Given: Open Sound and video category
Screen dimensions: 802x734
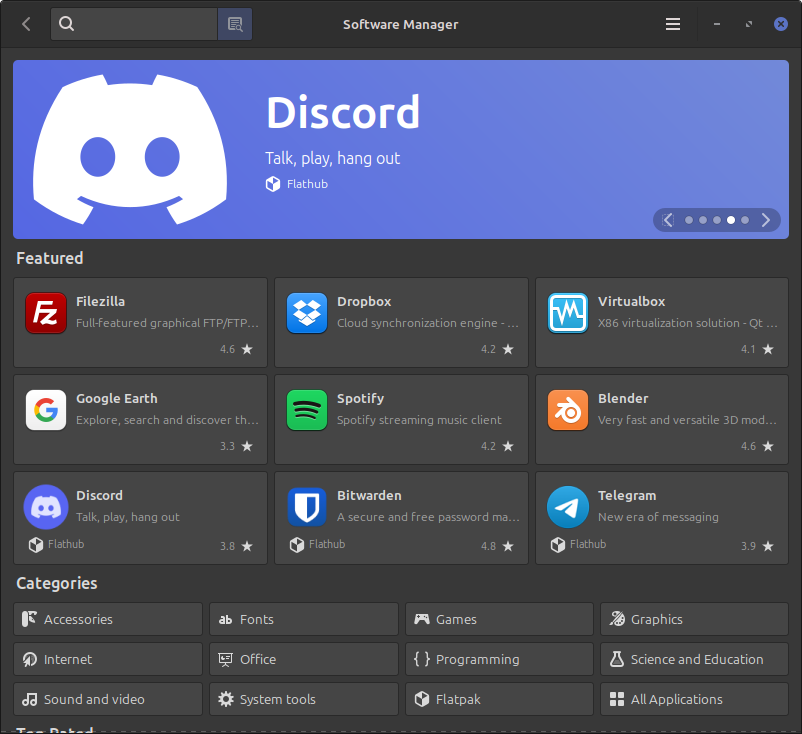Looking at the screenshot, I should (x=108, y=699).
